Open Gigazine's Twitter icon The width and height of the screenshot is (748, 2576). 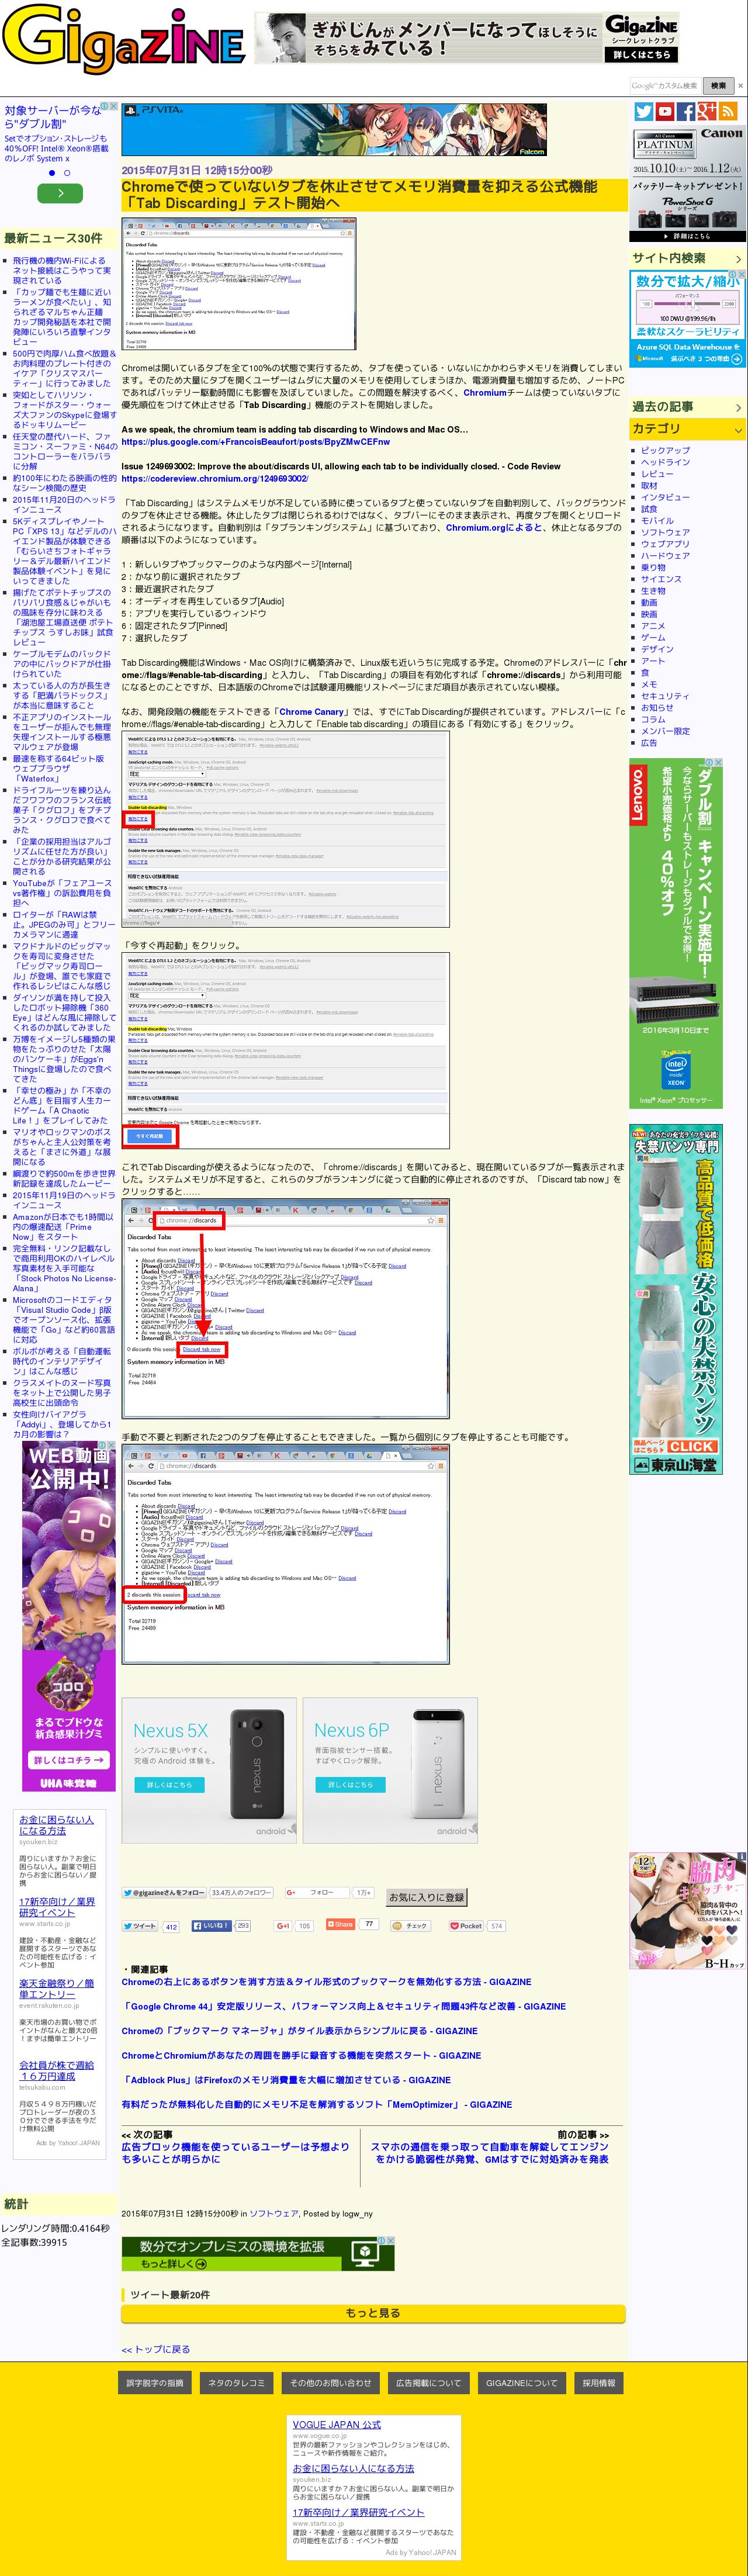[643, 112]
